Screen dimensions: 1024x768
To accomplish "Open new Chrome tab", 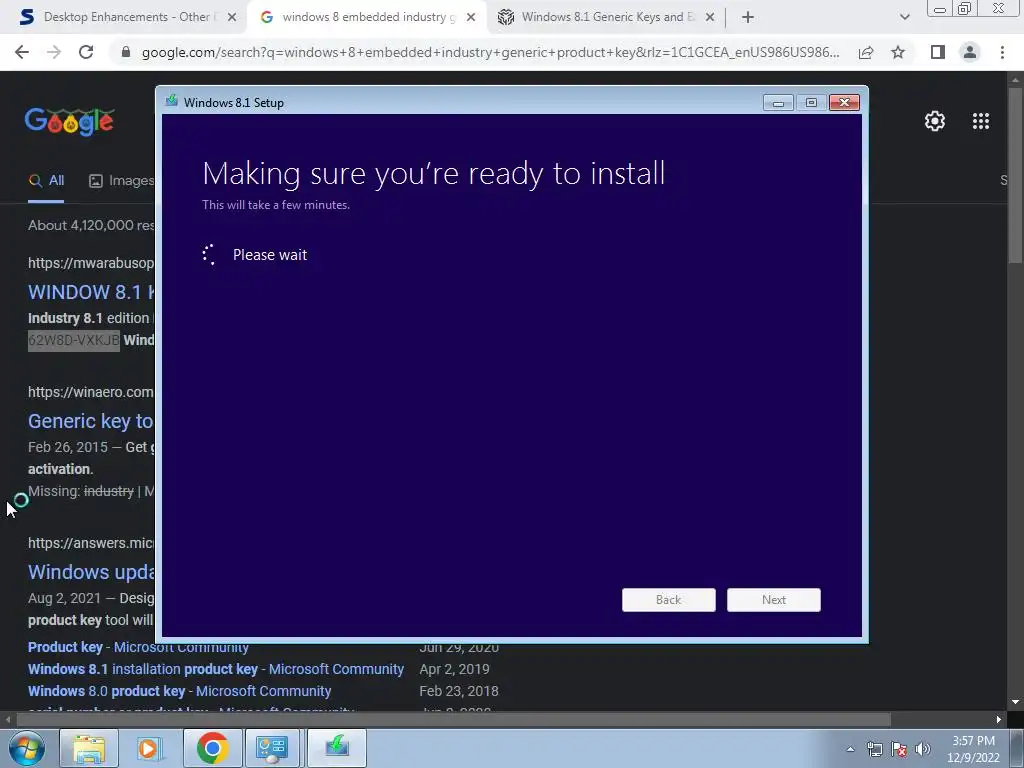I will pos(748,18).
